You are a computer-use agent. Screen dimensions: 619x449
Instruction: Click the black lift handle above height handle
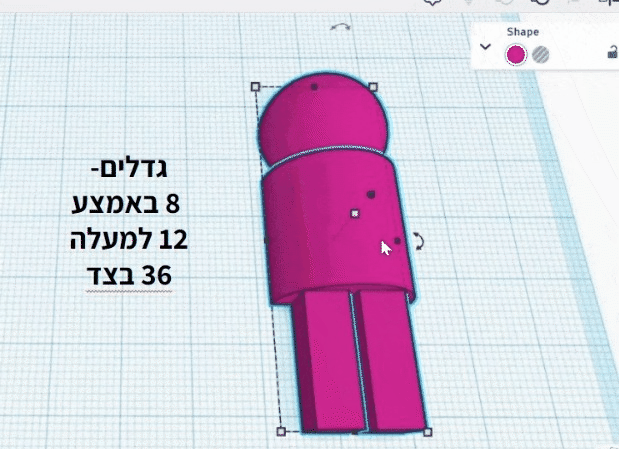point(371,194)
